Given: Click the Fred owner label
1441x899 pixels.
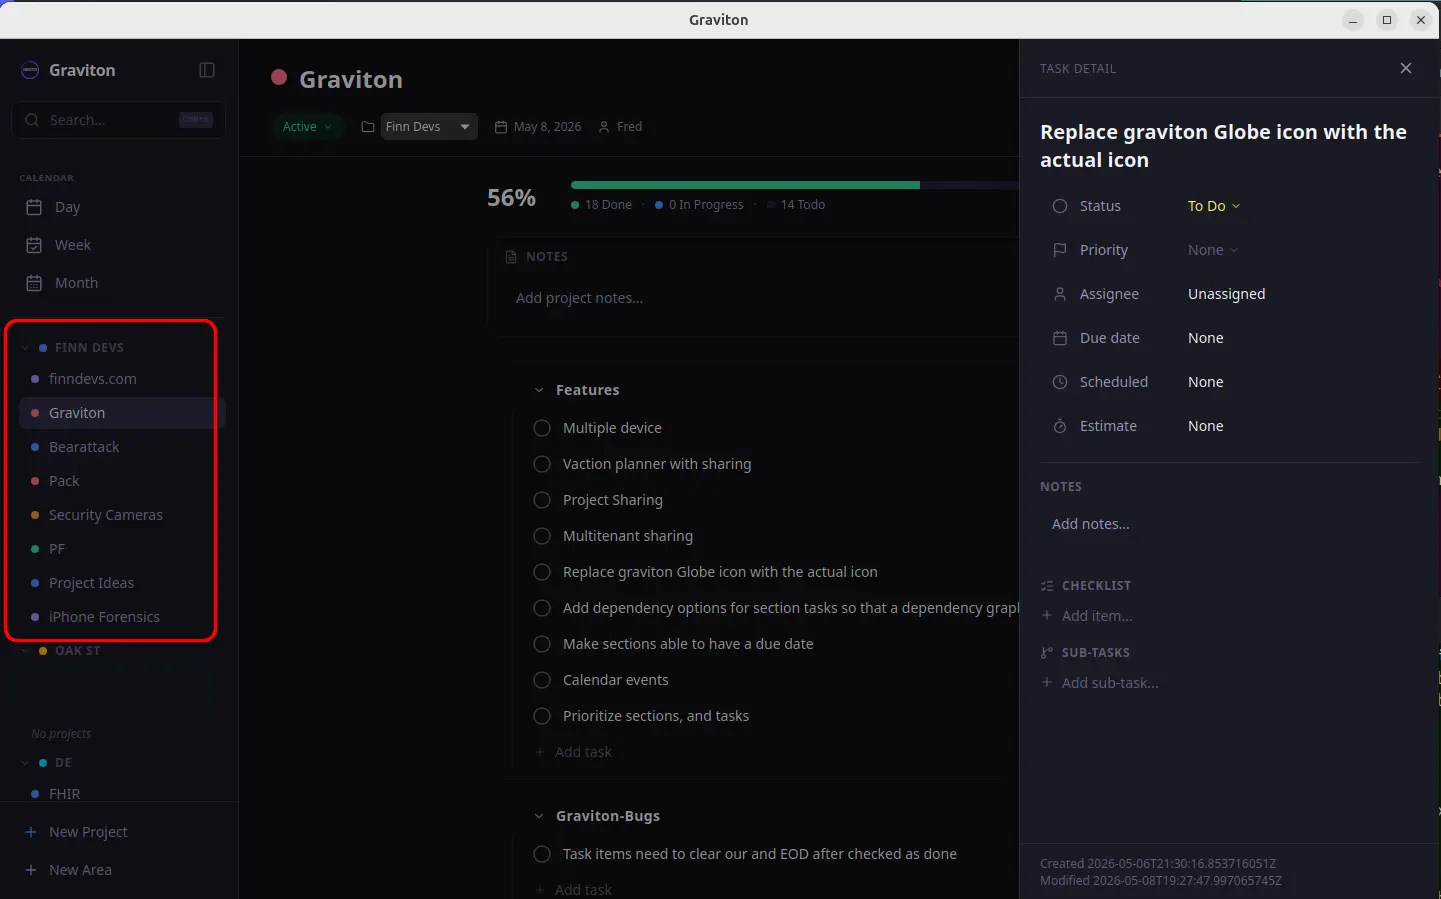Looking at the screenshot, I should (x=620, y=127).
